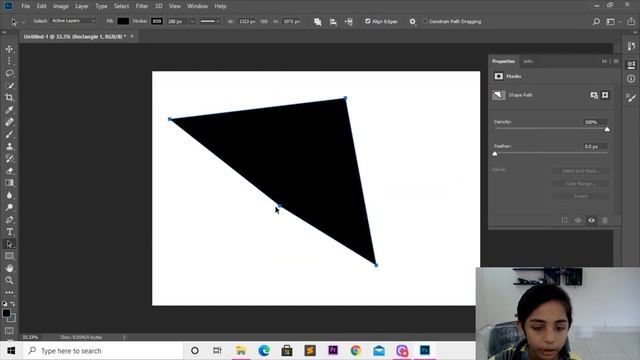
Task: Click the Select and Mask button
Action: pyautogui.click(x=580, y=171)
